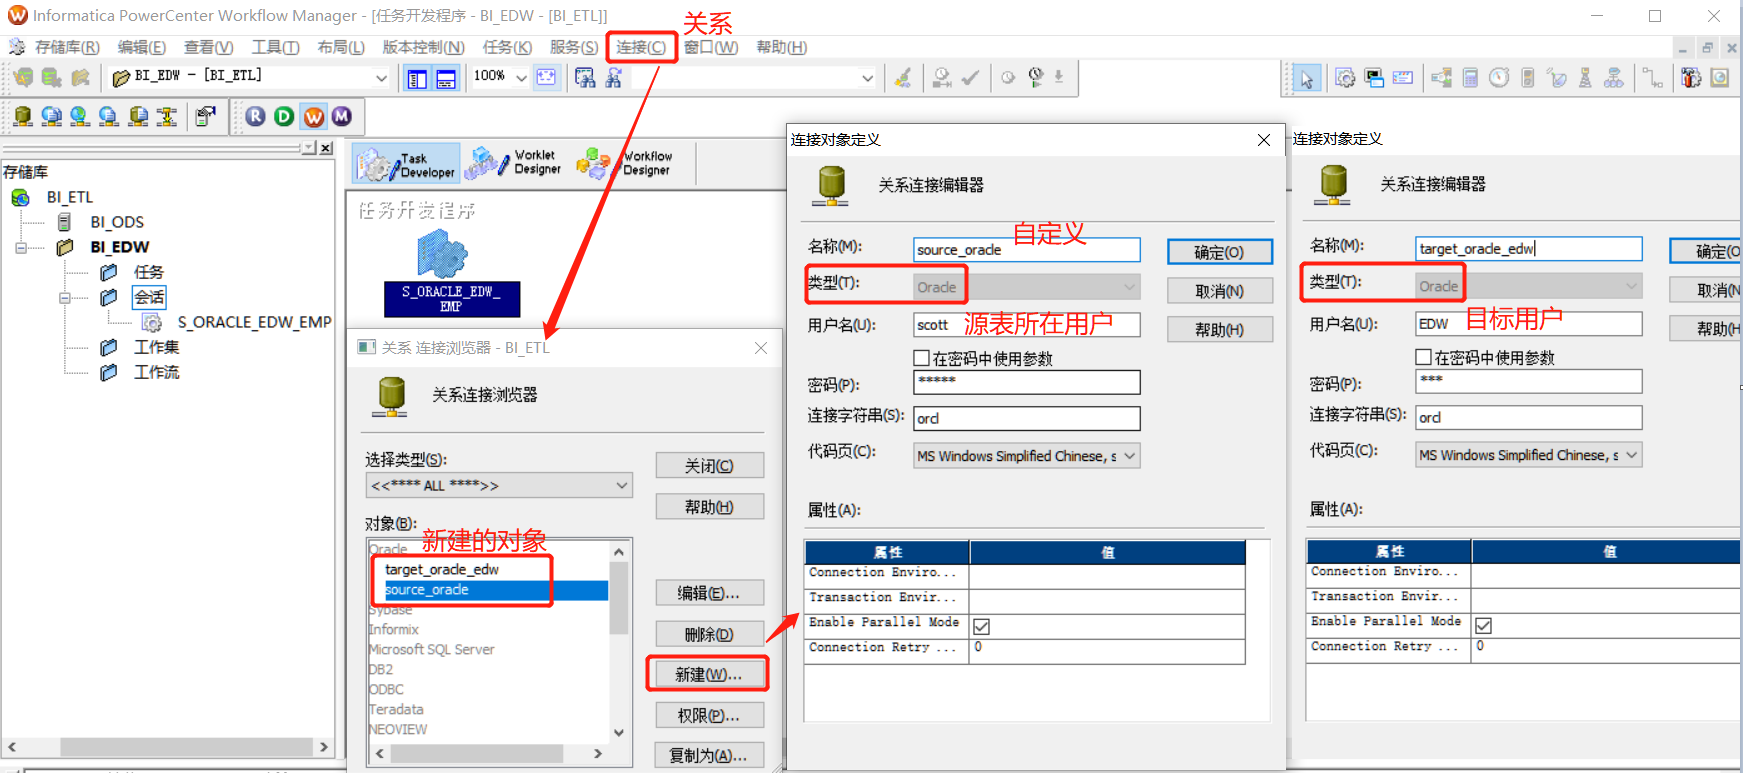Click 用户名 field containing scott
Screen dimensions: 1743x773
1026,325
